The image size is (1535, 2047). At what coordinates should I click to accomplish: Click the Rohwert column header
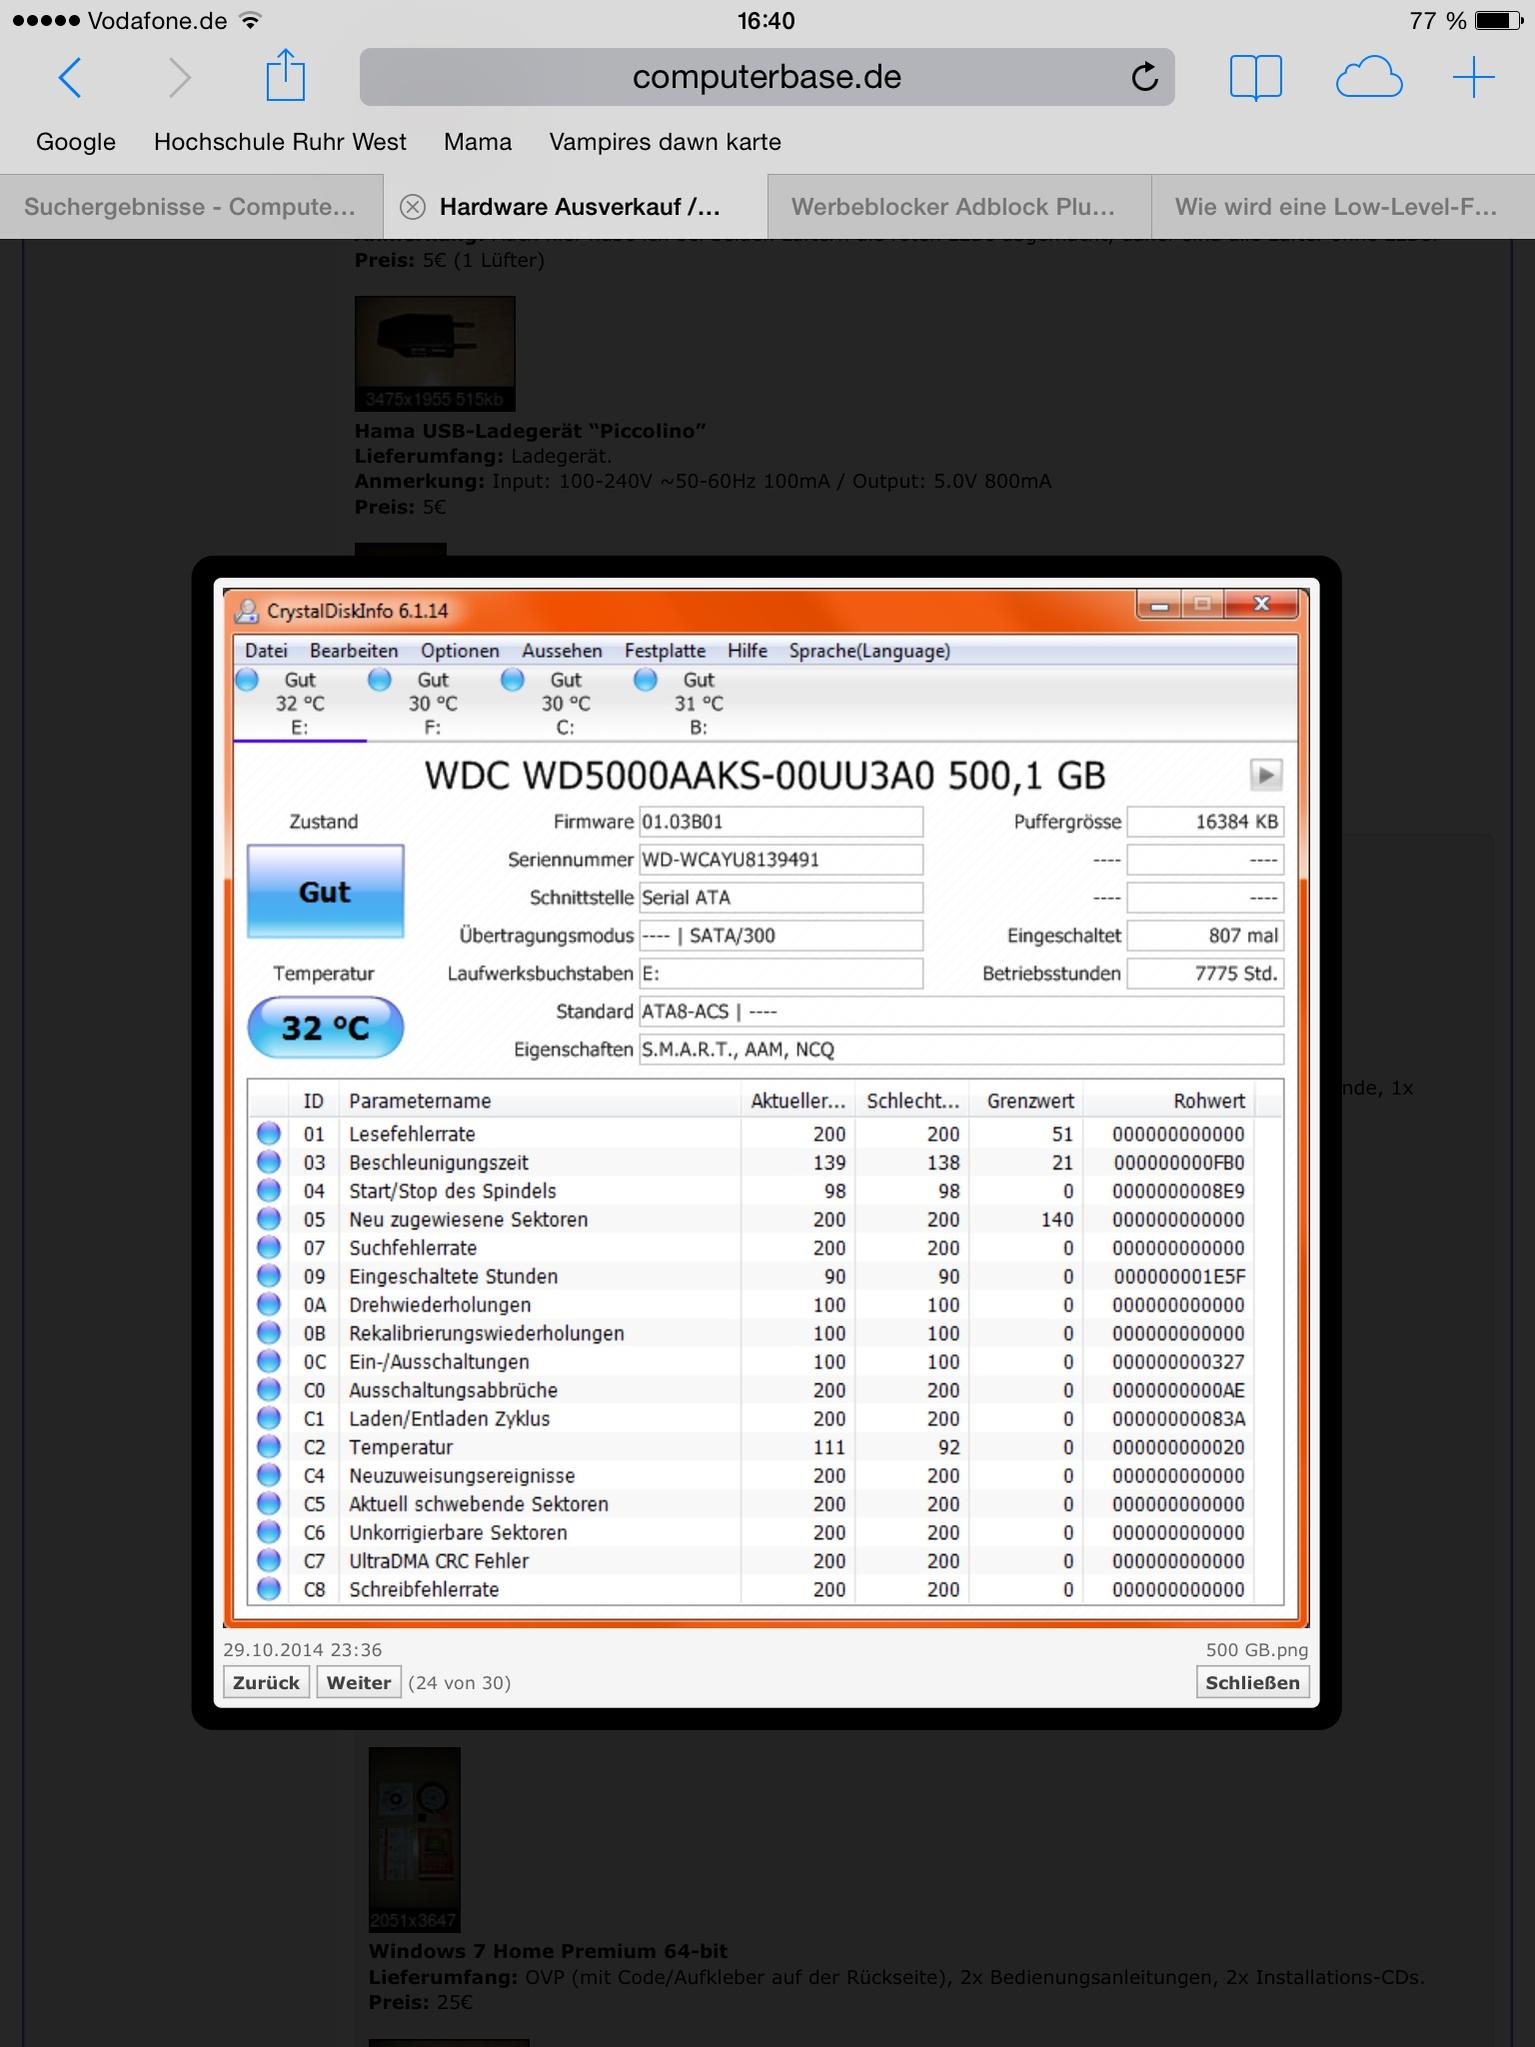click(x=1168, y=1101)
